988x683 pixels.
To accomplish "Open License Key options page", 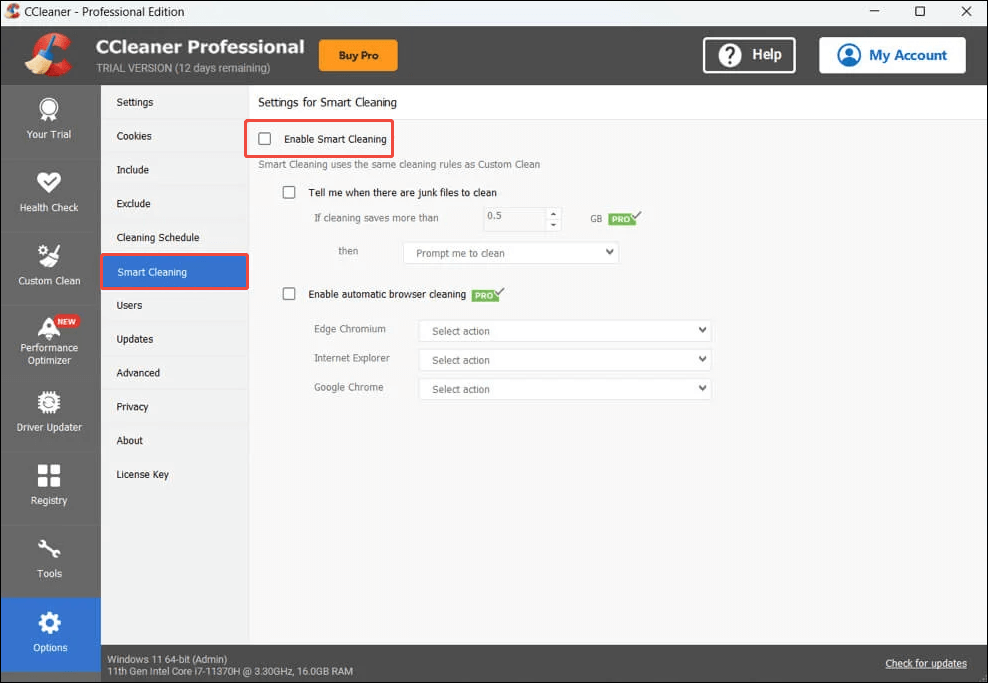I will pyautogui.click(x=175, y=474).
